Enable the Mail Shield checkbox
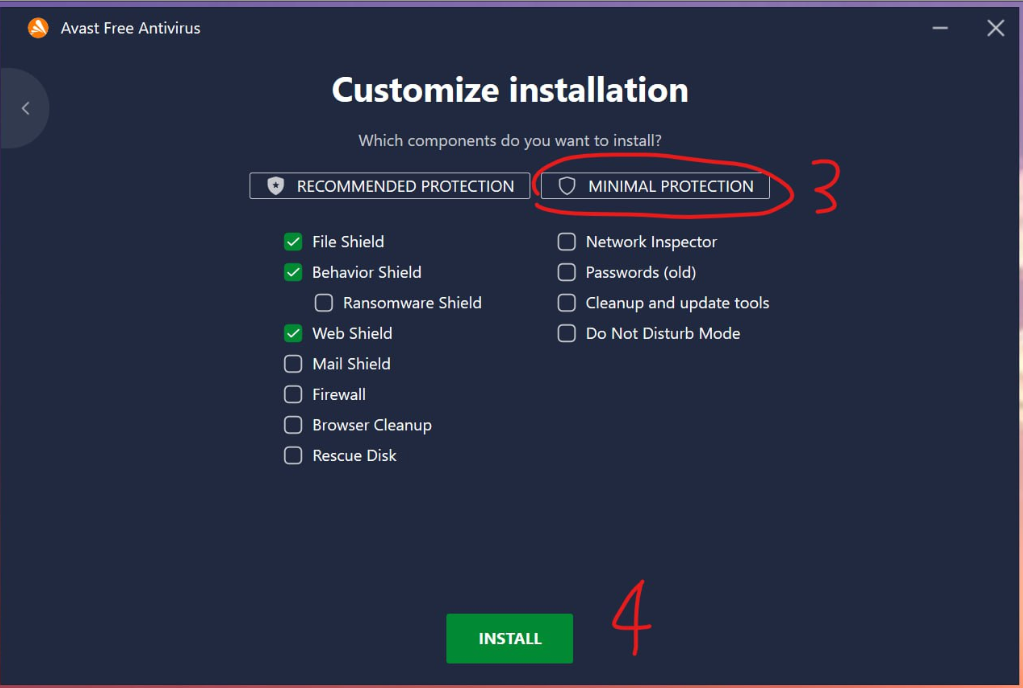 293,364
